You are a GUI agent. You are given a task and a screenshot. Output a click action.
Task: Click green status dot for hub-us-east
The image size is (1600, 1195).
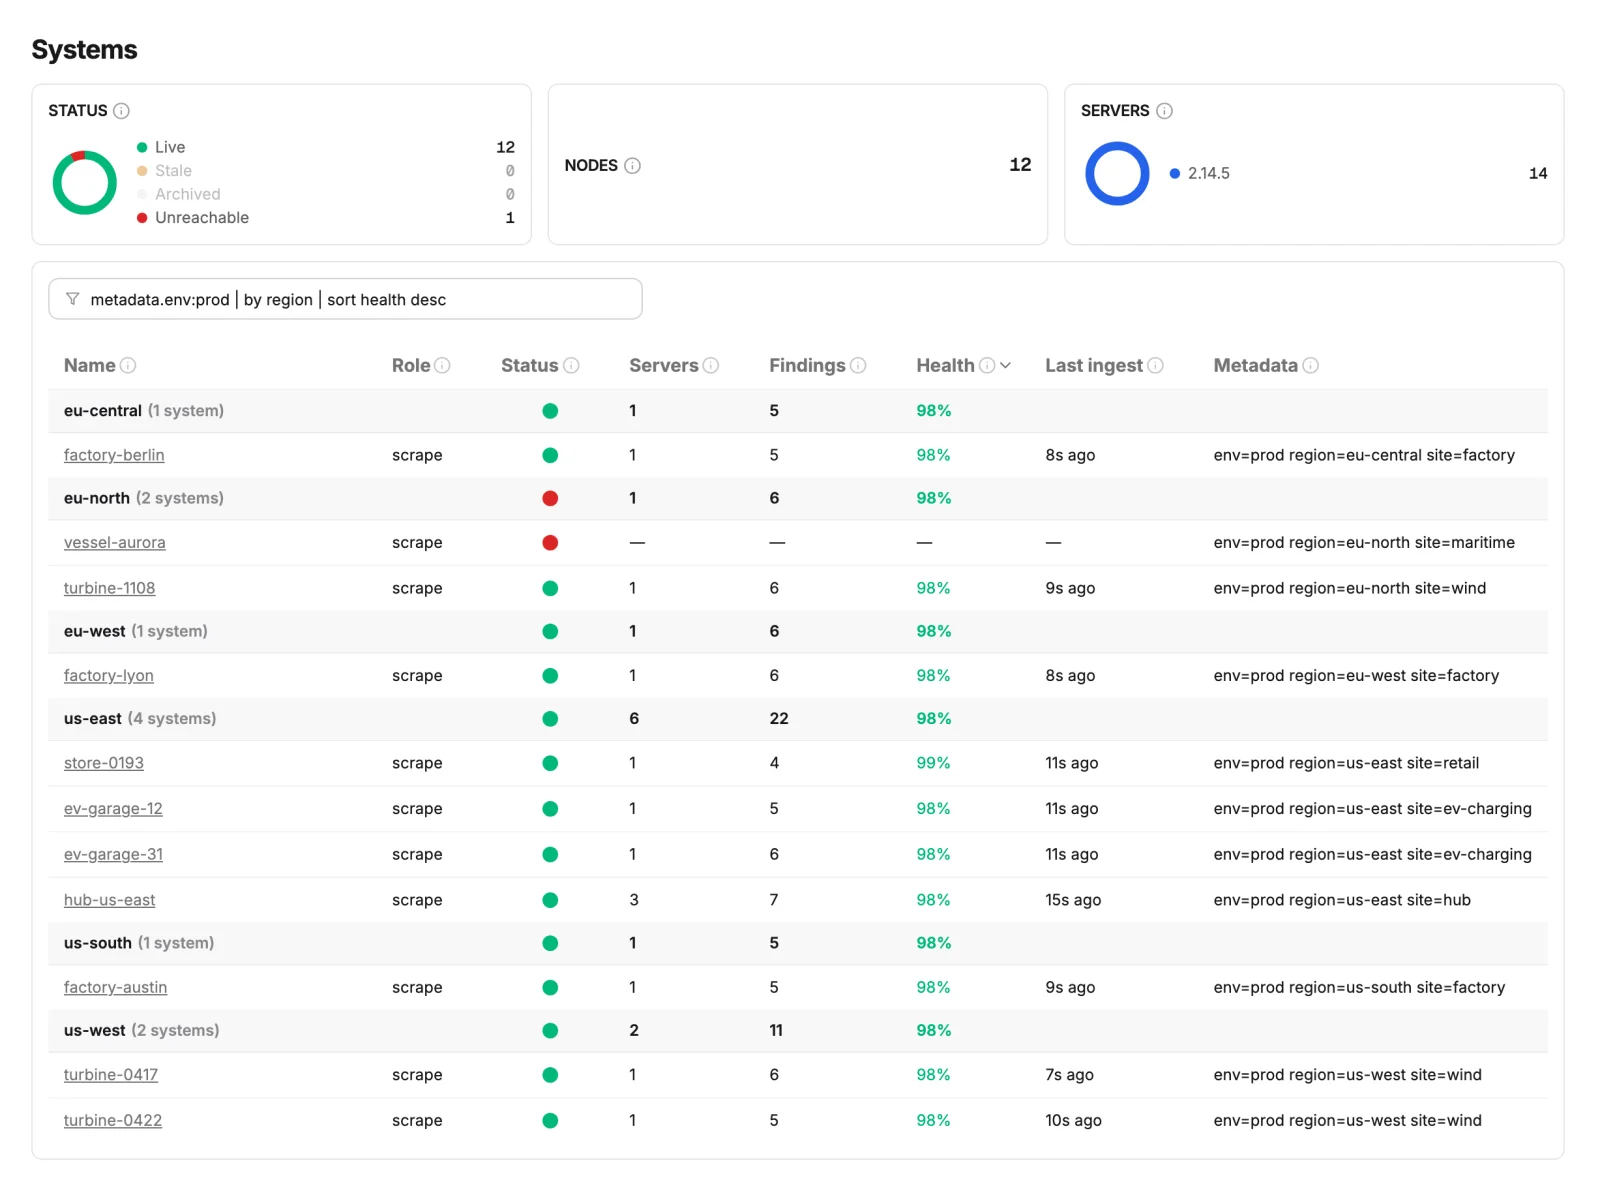(x=550, y=900)
